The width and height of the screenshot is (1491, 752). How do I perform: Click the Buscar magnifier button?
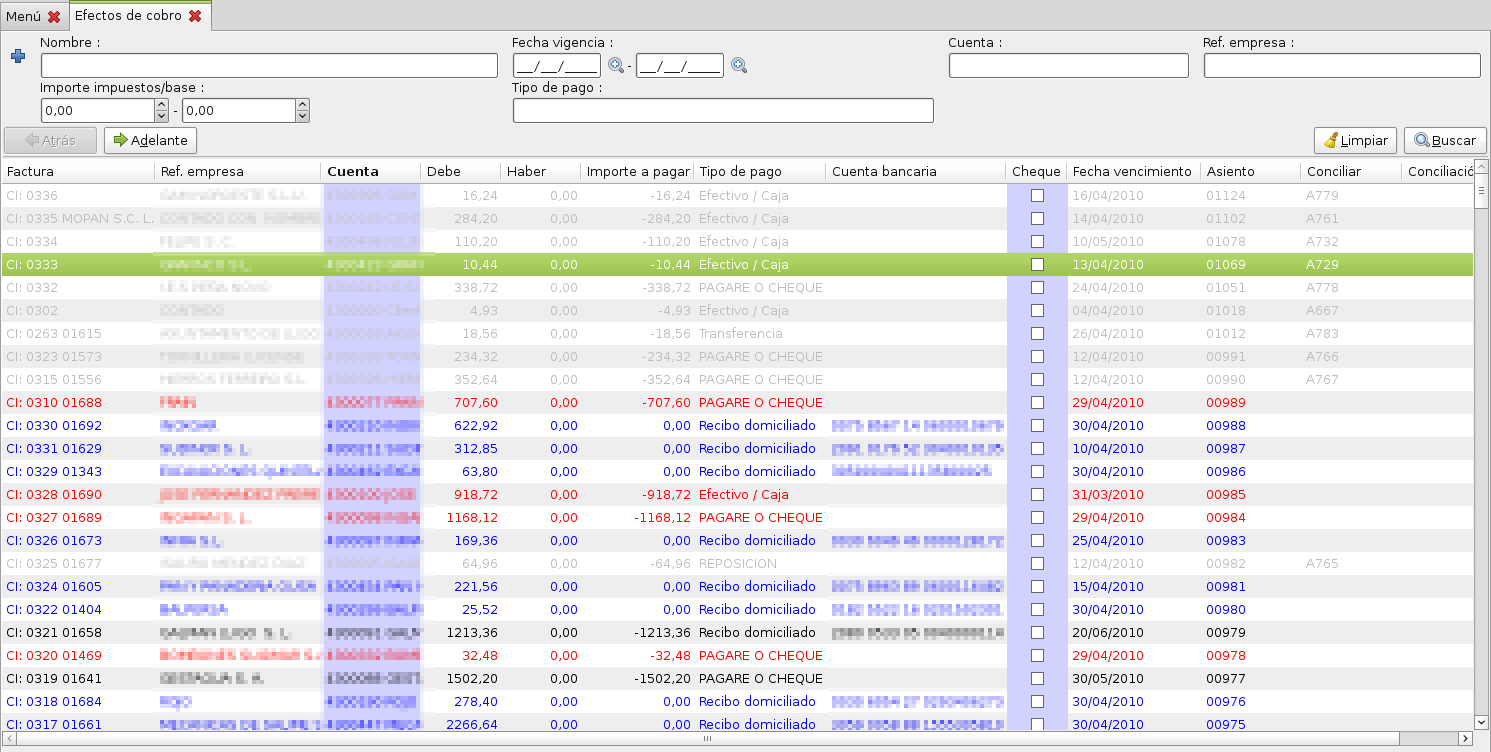point(1445,141)
